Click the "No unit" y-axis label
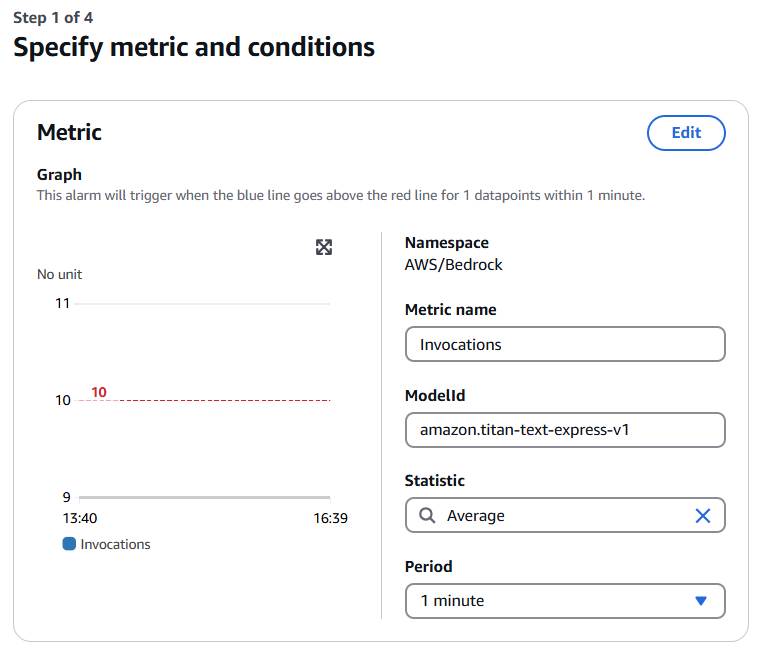The height and width of the screenshot is (657, 763). coord(60,274)
